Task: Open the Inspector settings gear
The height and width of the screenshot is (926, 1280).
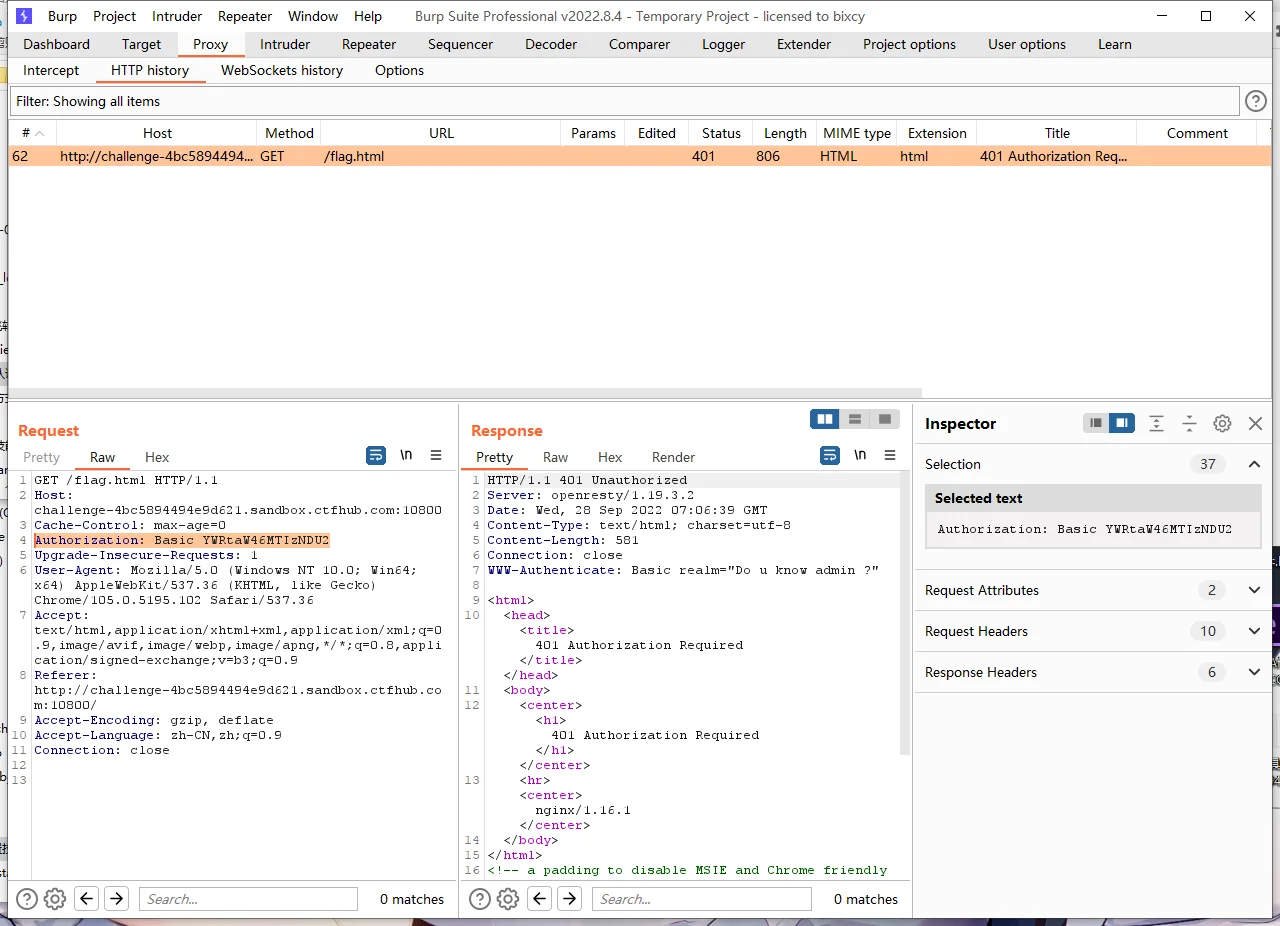Action: (1222, 424)
